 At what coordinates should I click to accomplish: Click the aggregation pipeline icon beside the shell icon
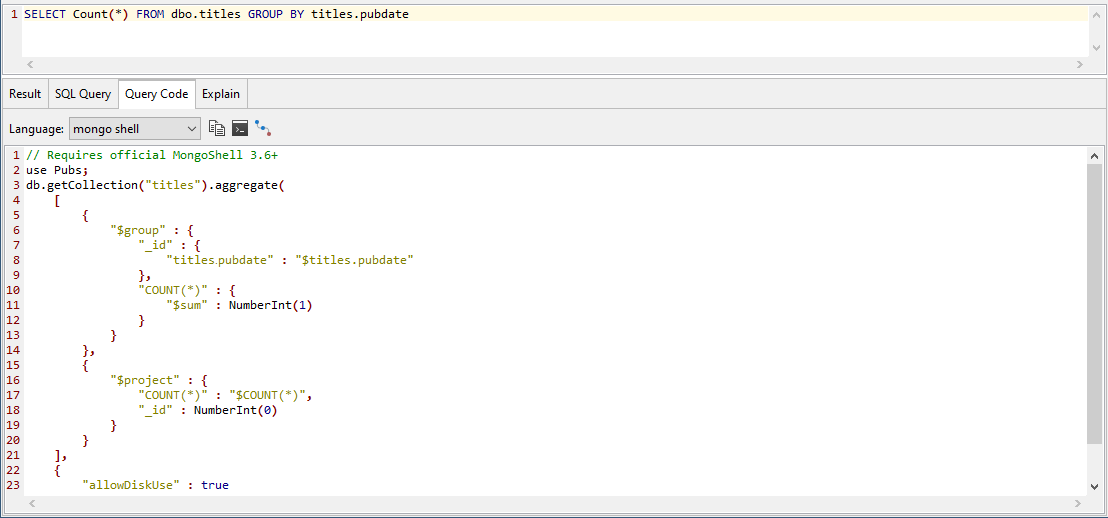coord(263,128)
